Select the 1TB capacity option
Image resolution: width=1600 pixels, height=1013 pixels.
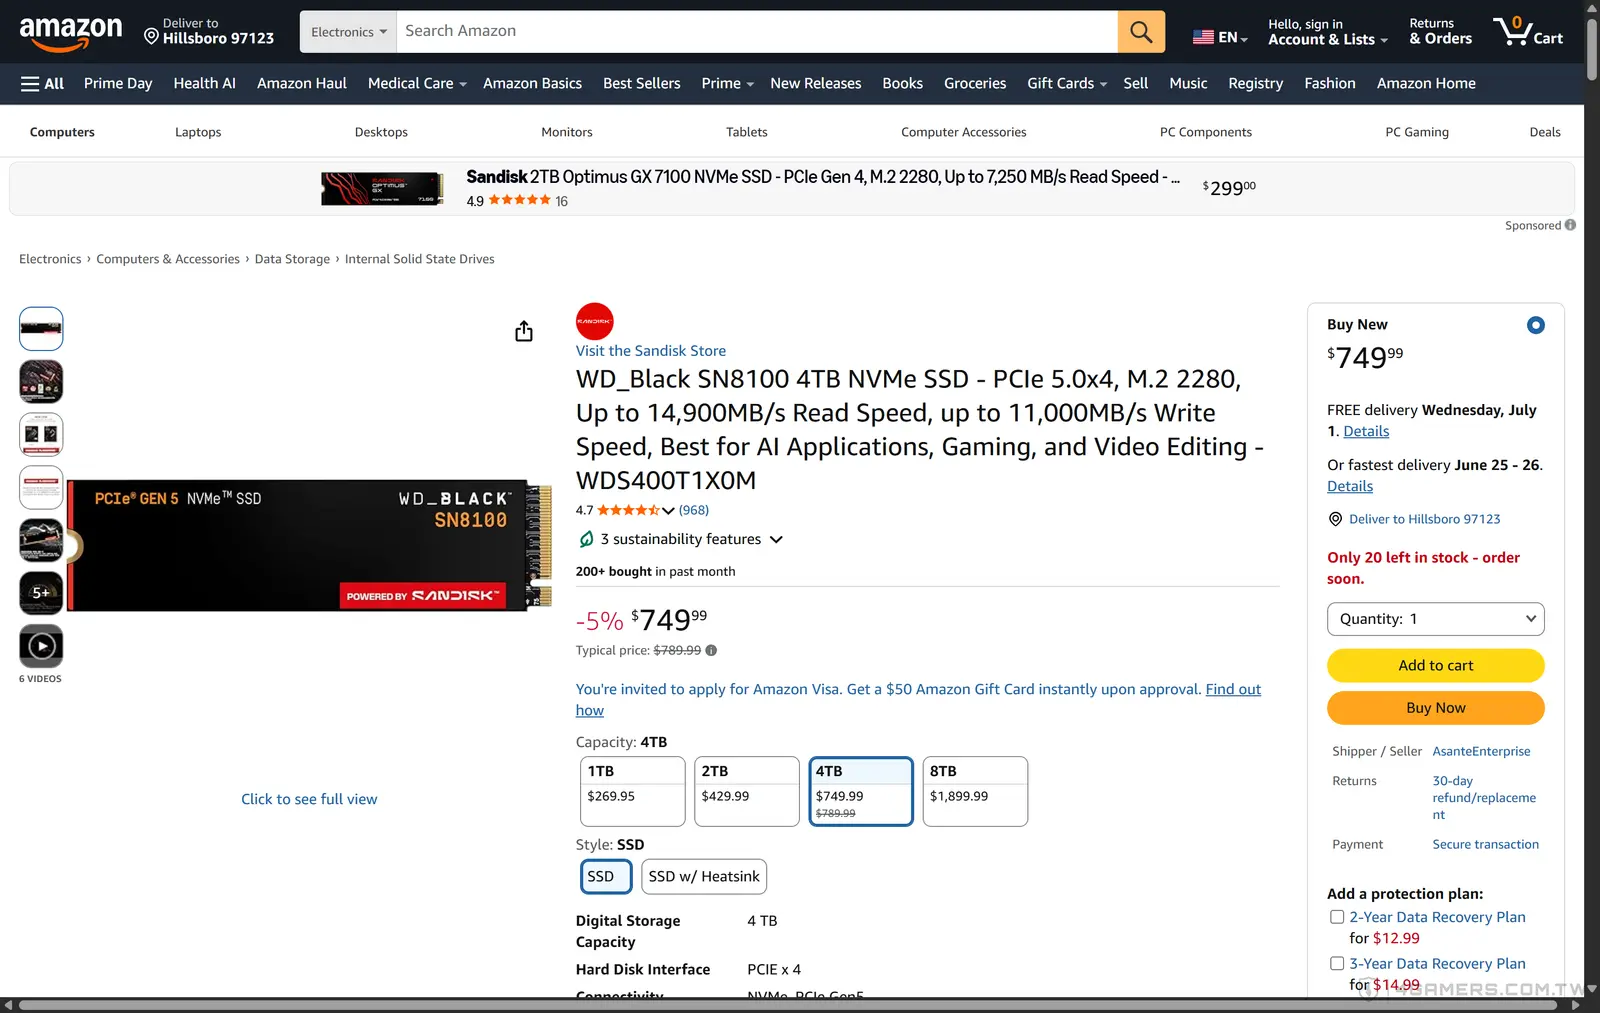point(632,791)
